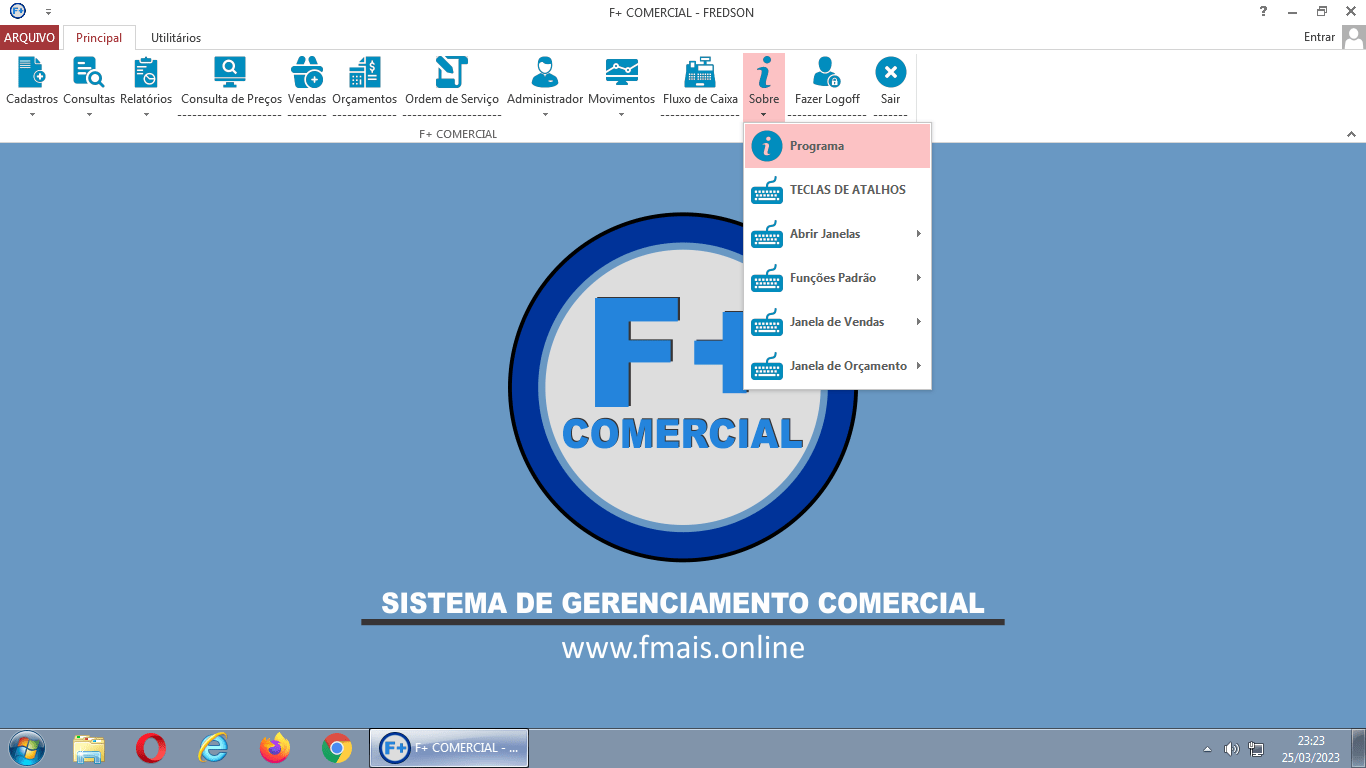
Task: Open quick access toolbar customize arrow
Action: 48,12
